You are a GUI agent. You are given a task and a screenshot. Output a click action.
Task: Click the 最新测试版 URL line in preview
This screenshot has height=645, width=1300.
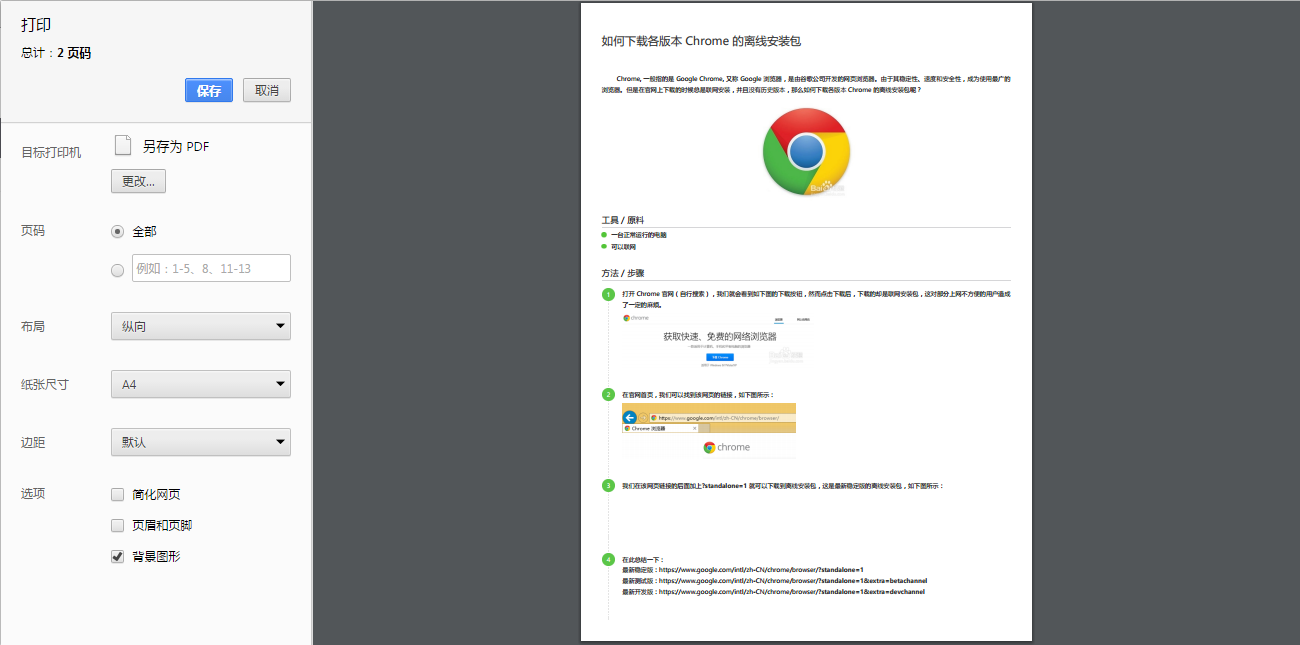pyautogui.click(x=775, y=581)
